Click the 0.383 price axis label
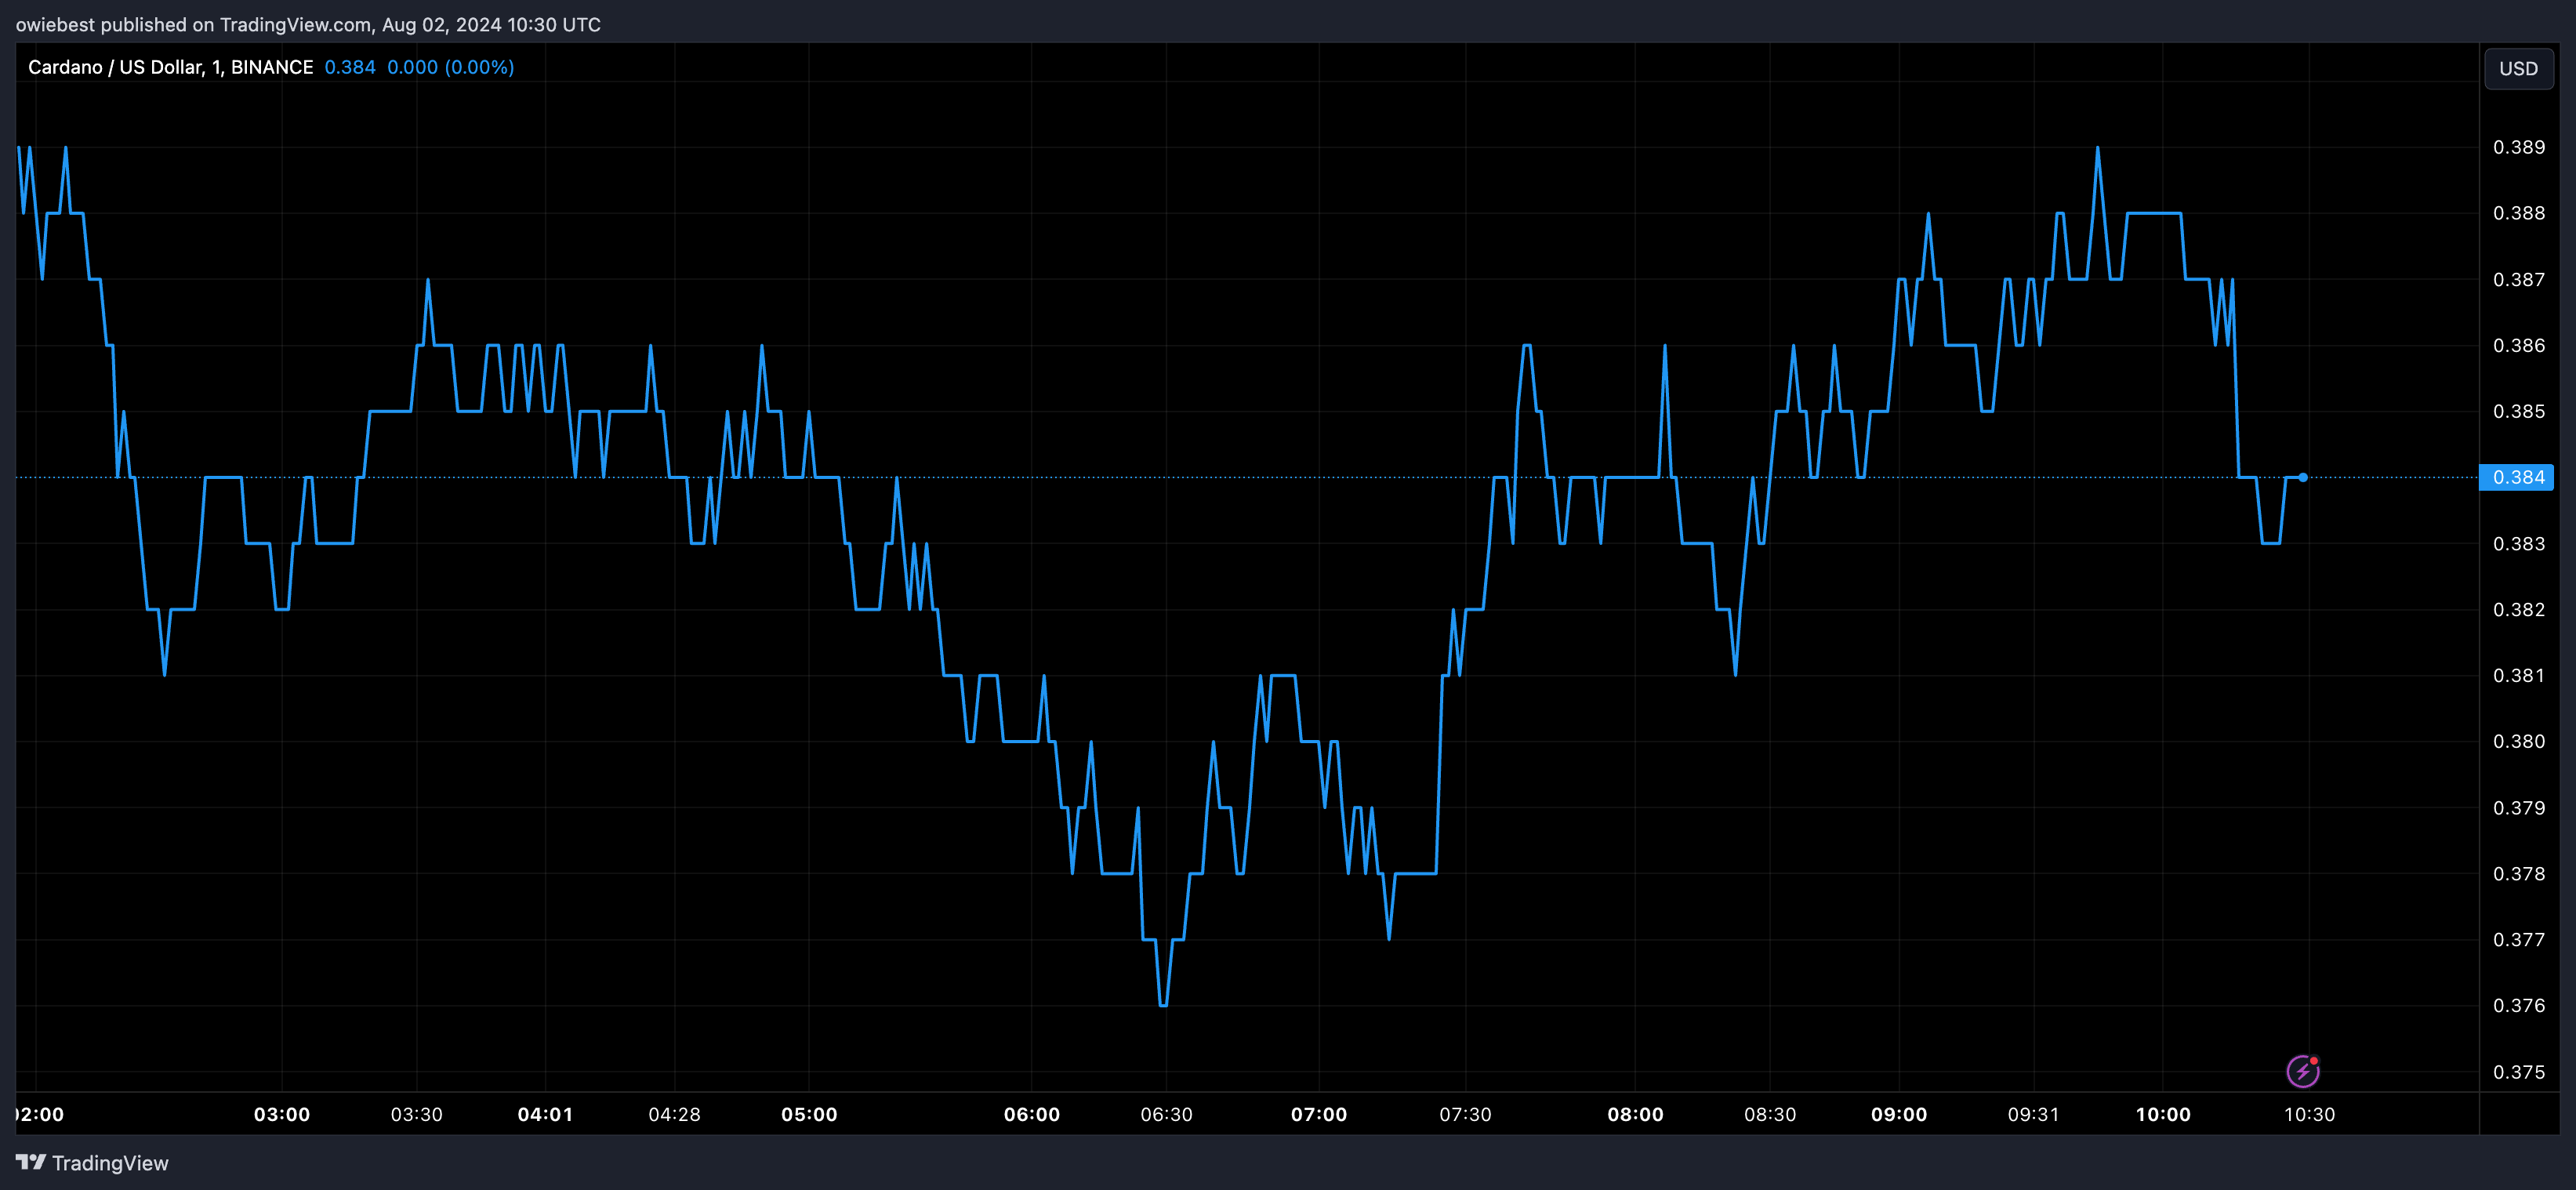This screenshot has height=1190, width=2576. pyautogui.click(x=2518, y=543)
